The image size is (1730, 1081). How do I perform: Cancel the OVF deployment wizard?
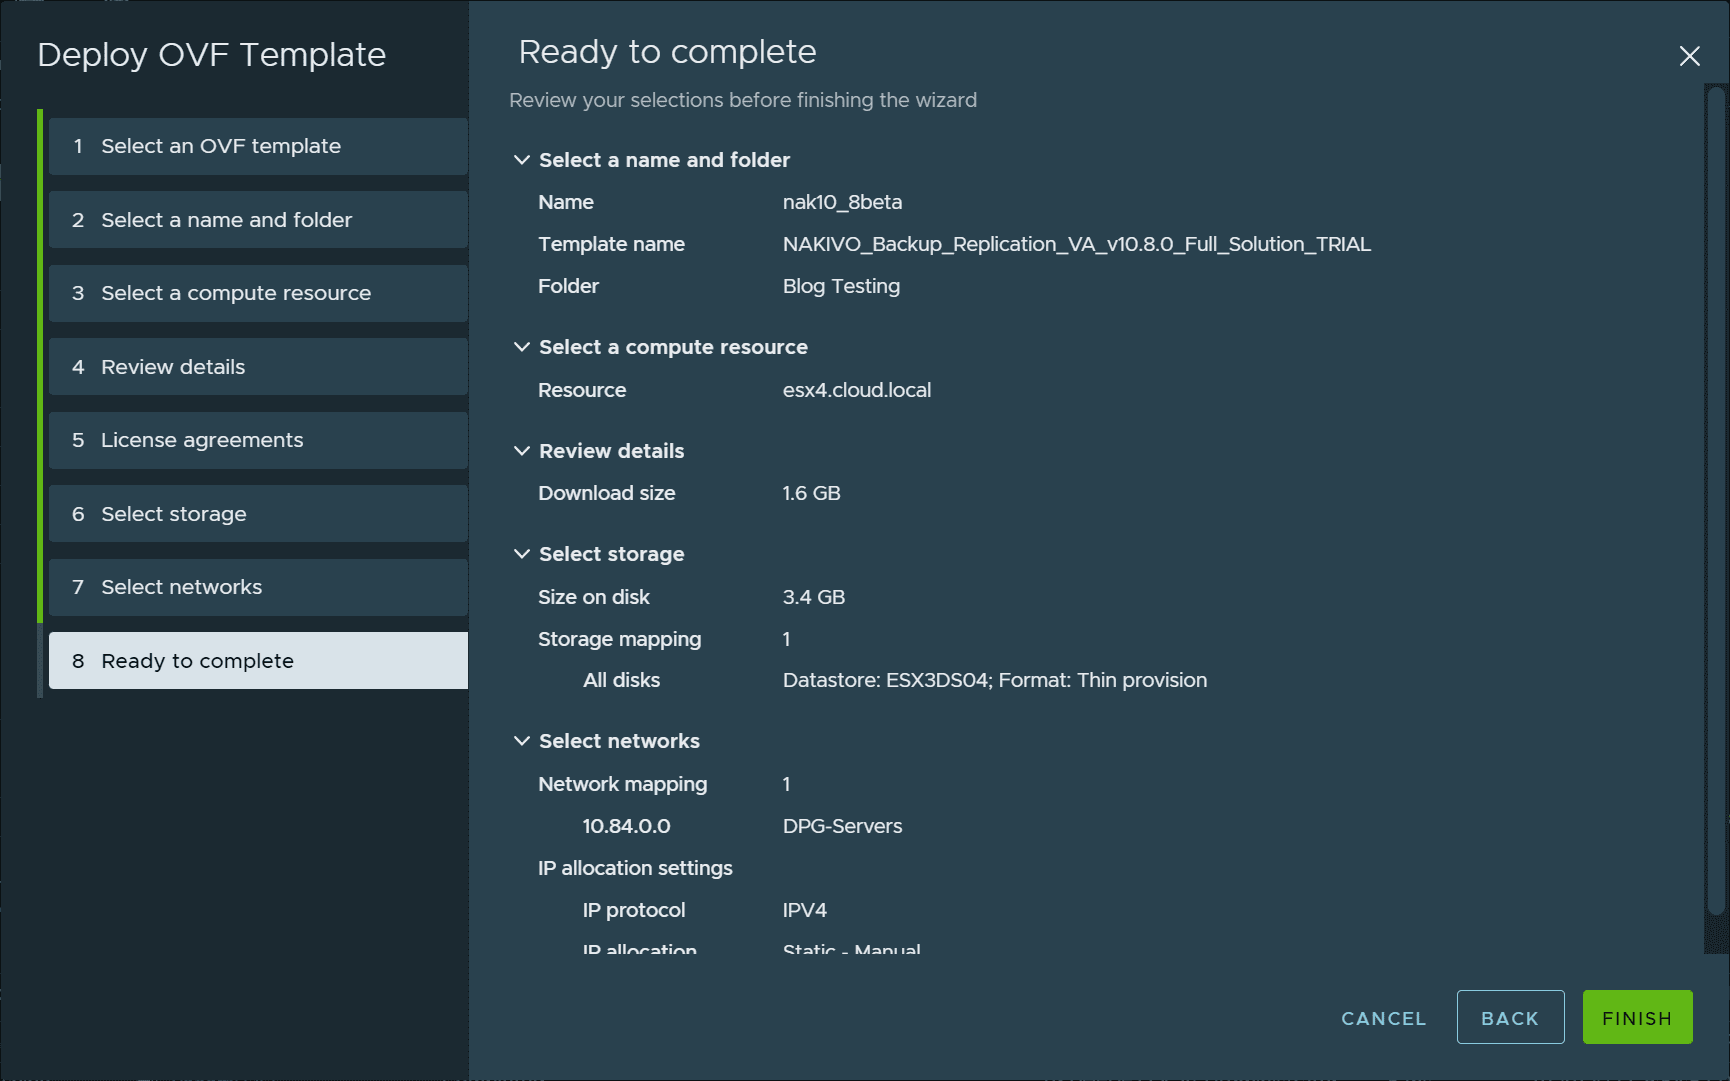[1383, 1017]
